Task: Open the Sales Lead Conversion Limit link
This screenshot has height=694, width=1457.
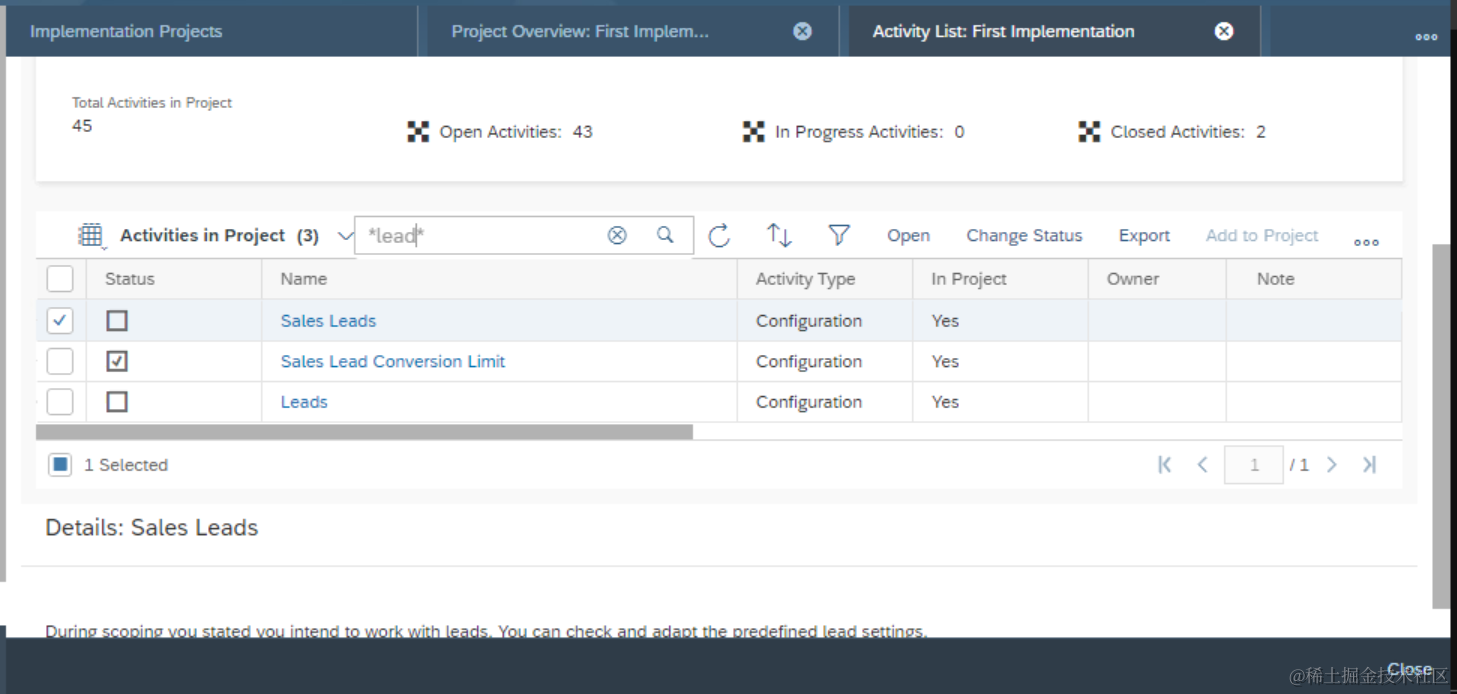Action: coord(393,361)
